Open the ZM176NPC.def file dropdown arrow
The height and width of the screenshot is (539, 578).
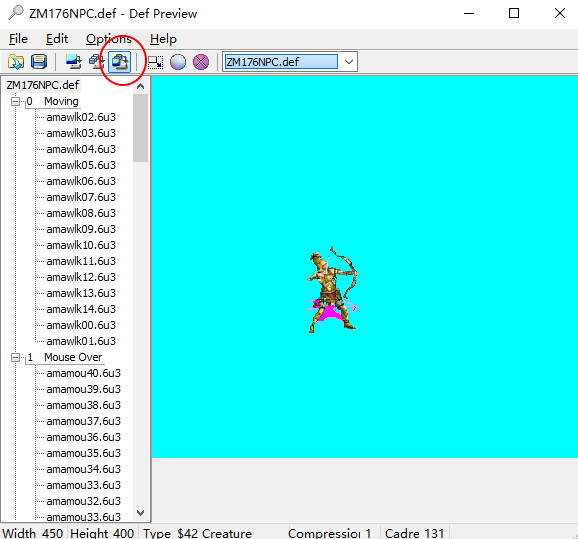[349, 62]
